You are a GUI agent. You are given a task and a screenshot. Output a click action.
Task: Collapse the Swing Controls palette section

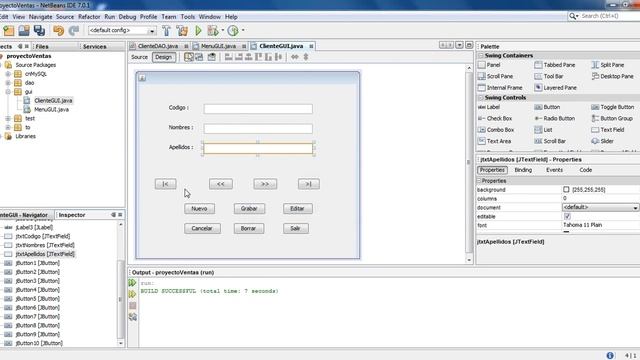(481, 98)
